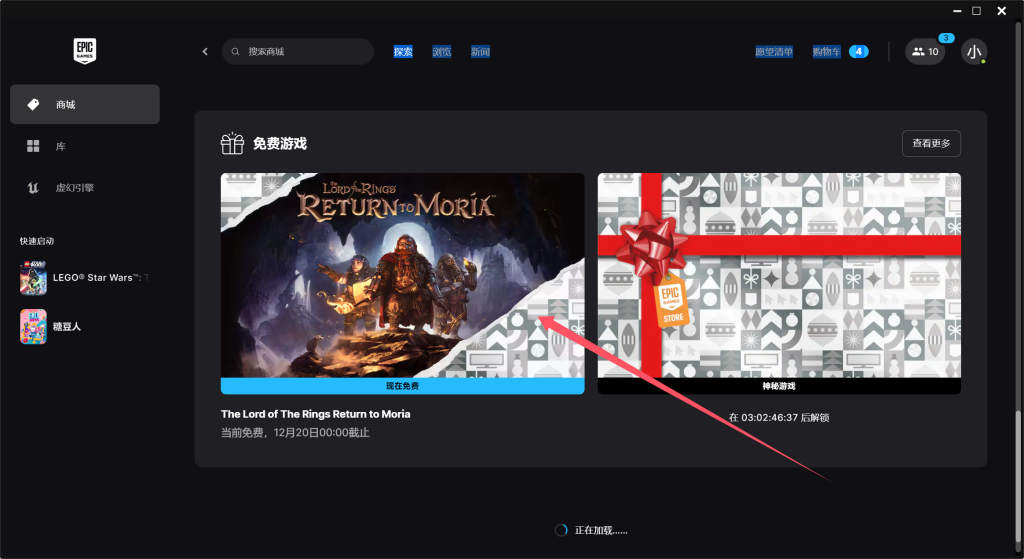Click the store price-tag icon
Screen dimensions: 1024x559
(x=33, y=104)
